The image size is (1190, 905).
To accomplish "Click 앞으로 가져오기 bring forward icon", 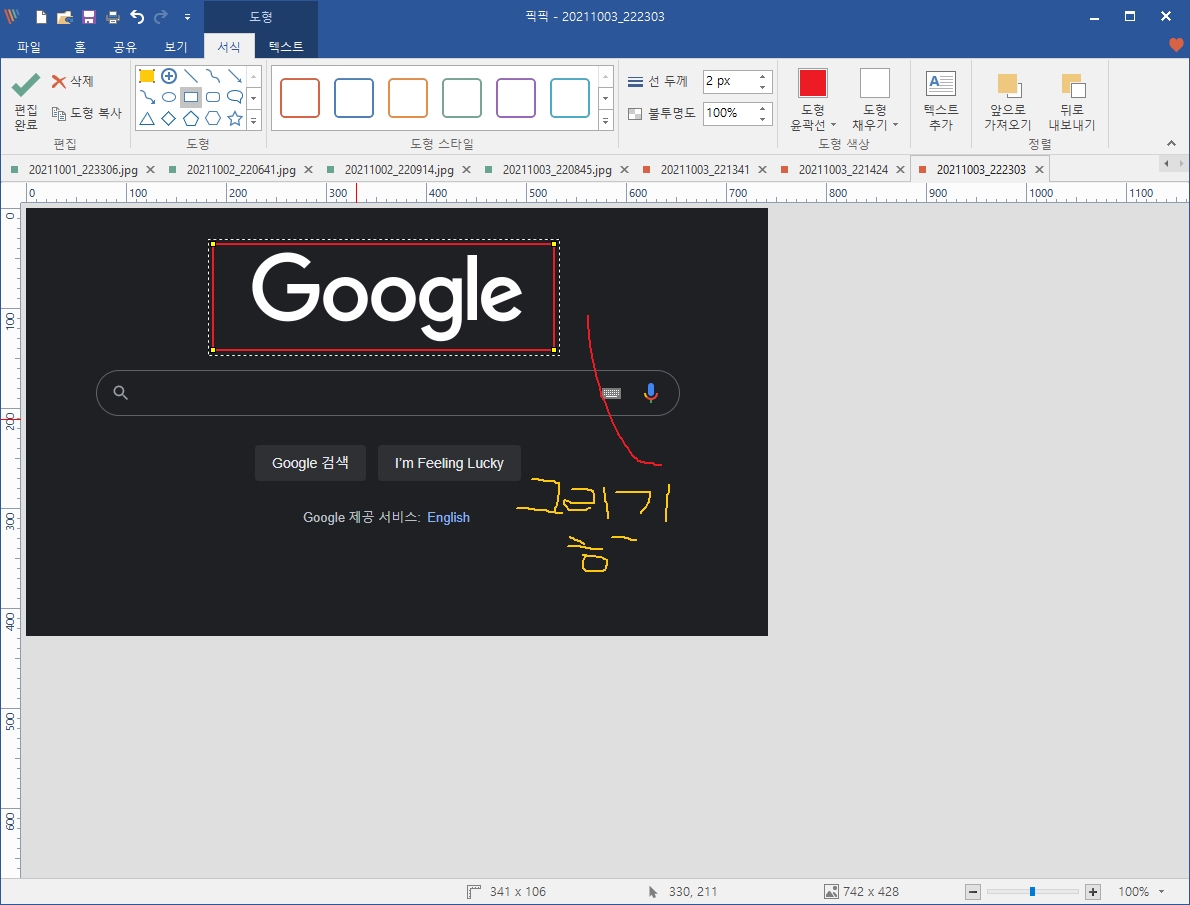I will tap(1007, 86).
